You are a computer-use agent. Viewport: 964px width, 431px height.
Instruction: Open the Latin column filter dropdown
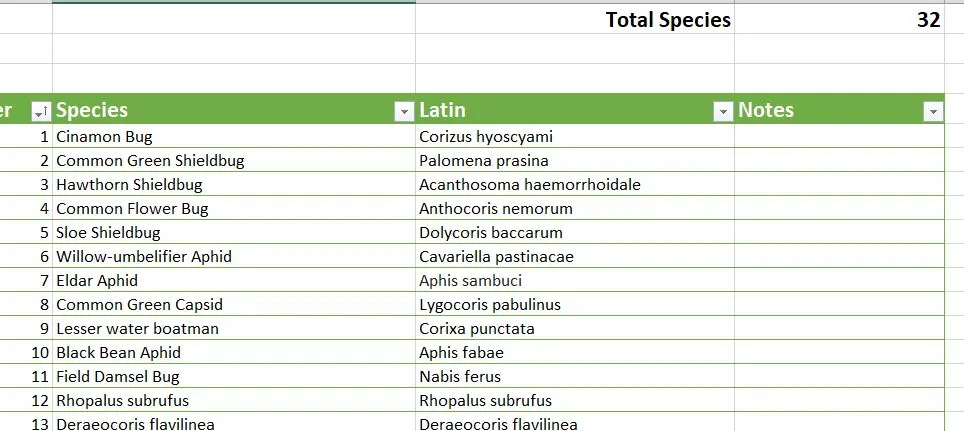(723, 111)
